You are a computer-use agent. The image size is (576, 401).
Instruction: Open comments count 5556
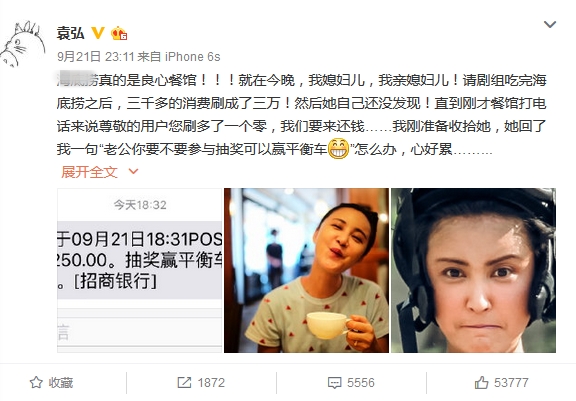point(361,383)
